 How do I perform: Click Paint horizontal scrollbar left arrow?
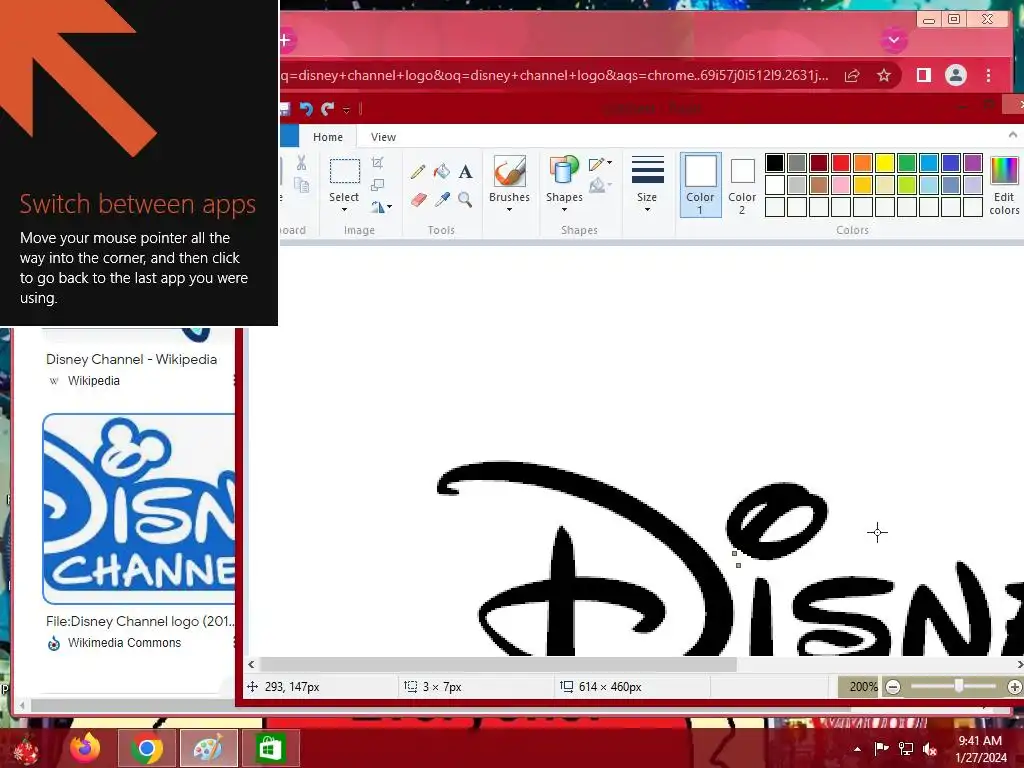click(x=252, y=664)
